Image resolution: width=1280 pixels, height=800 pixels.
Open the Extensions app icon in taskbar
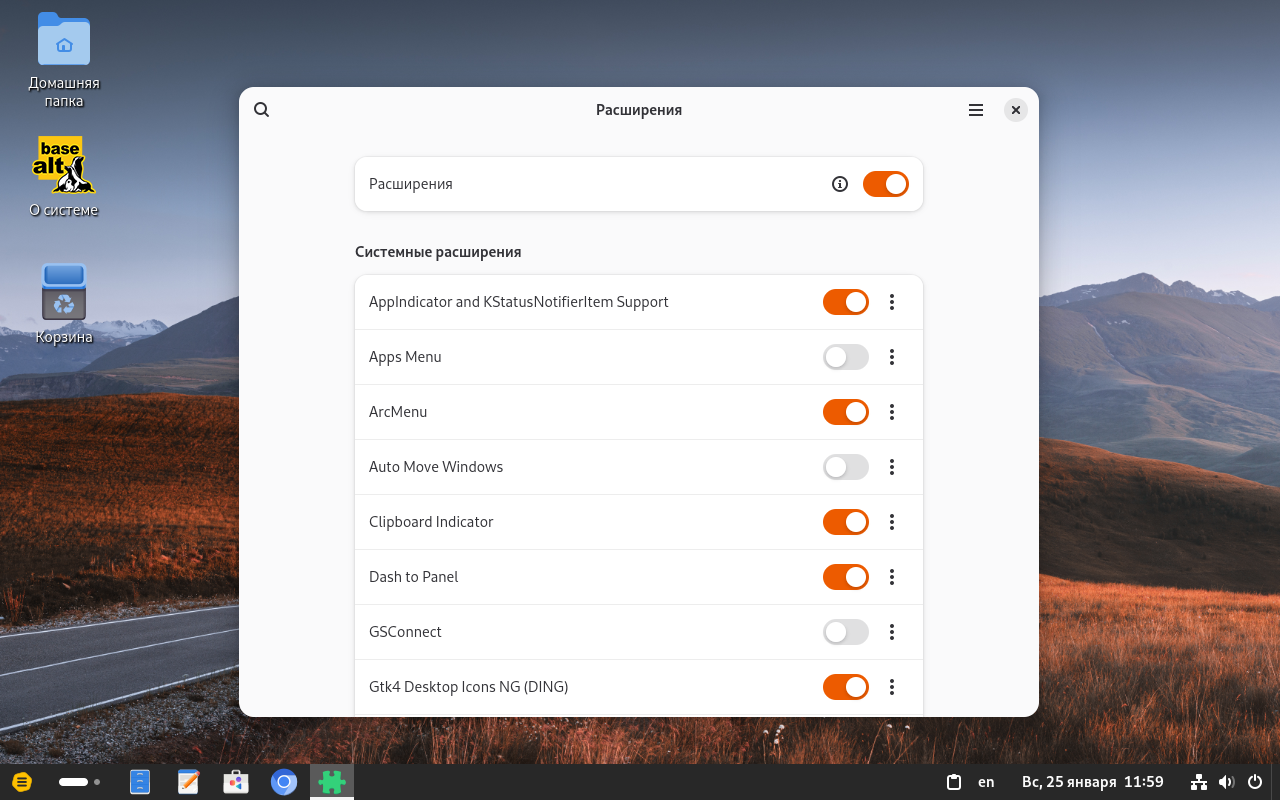click(331, 781)
